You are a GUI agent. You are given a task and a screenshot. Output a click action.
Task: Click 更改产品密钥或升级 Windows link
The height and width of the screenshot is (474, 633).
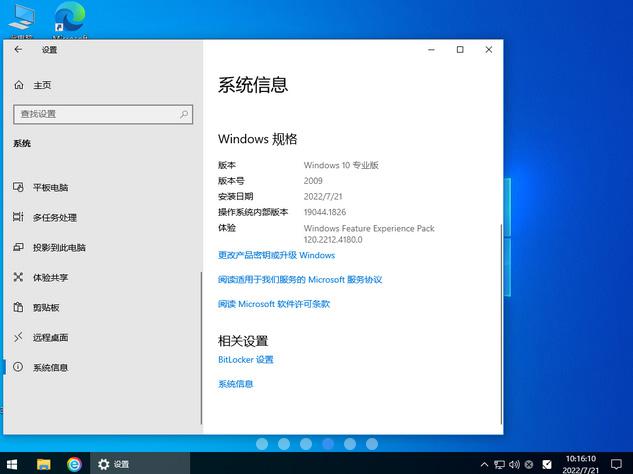pyautogui.click(x=277, y=255)
